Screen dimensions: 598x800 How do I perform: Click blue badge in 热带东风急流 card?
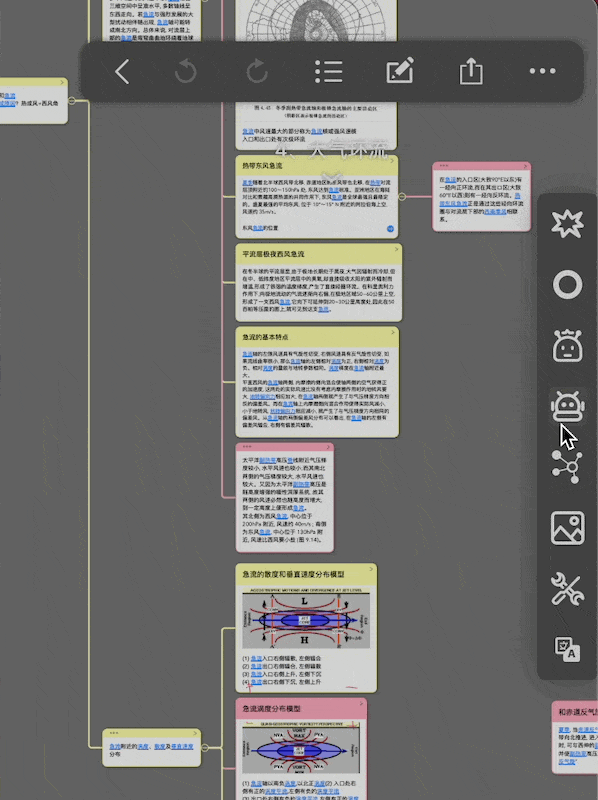pyautogui.click(x=390, y=229)
